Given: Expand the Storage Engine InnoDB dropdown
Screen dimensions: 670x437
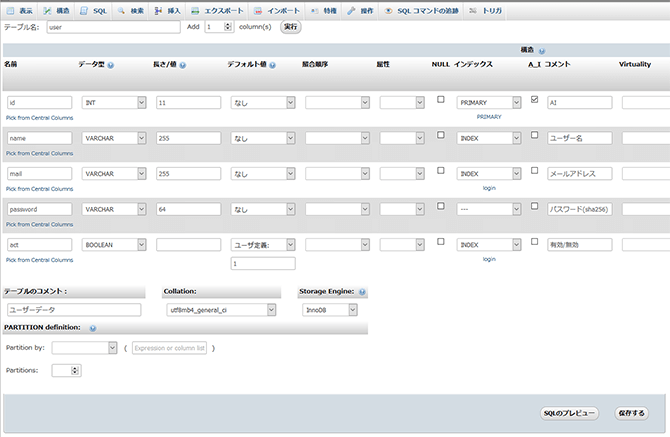Looking at the screenshot, I should point(329,310).
